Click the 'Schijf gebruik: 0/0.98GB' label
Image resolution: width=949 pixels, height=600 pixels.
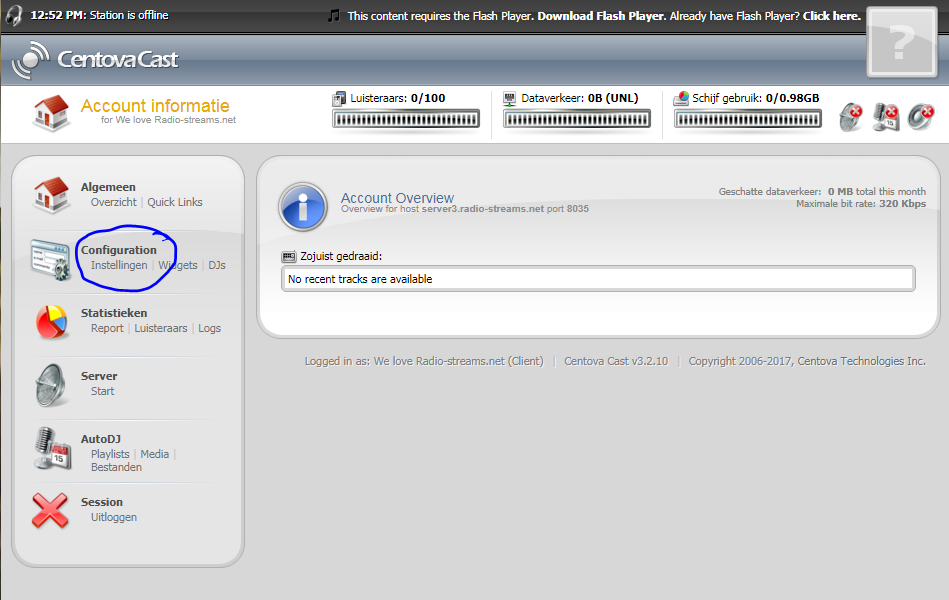point(755,98)
